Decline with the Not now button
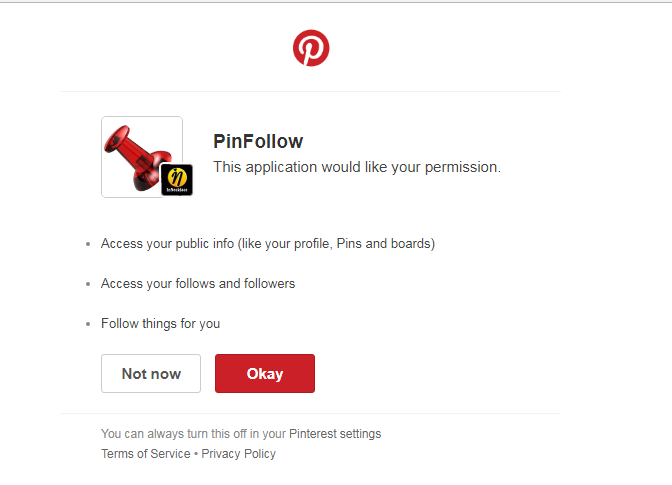 [151, 374]
